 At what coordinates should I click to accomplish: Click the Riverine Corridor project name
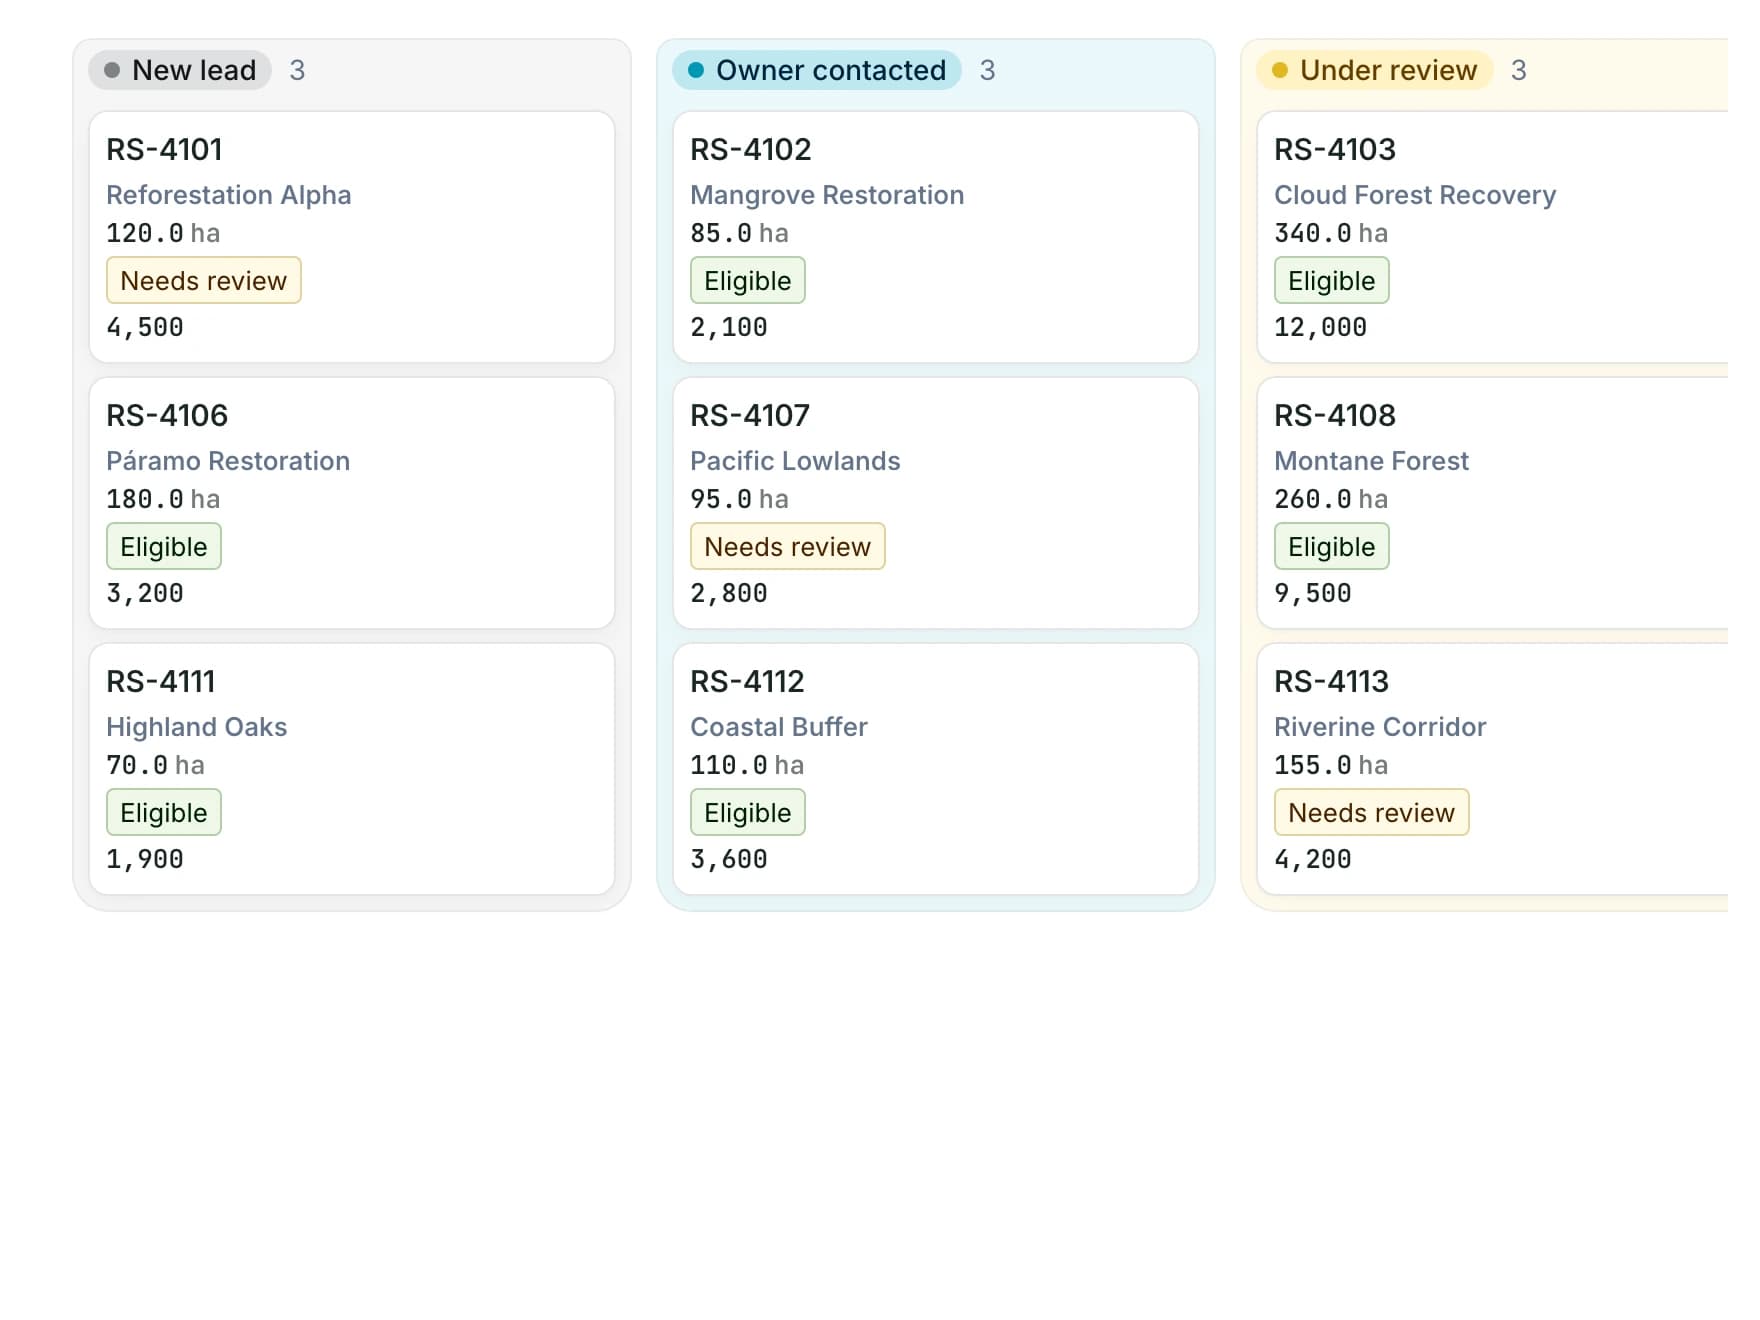[1380, 727]
